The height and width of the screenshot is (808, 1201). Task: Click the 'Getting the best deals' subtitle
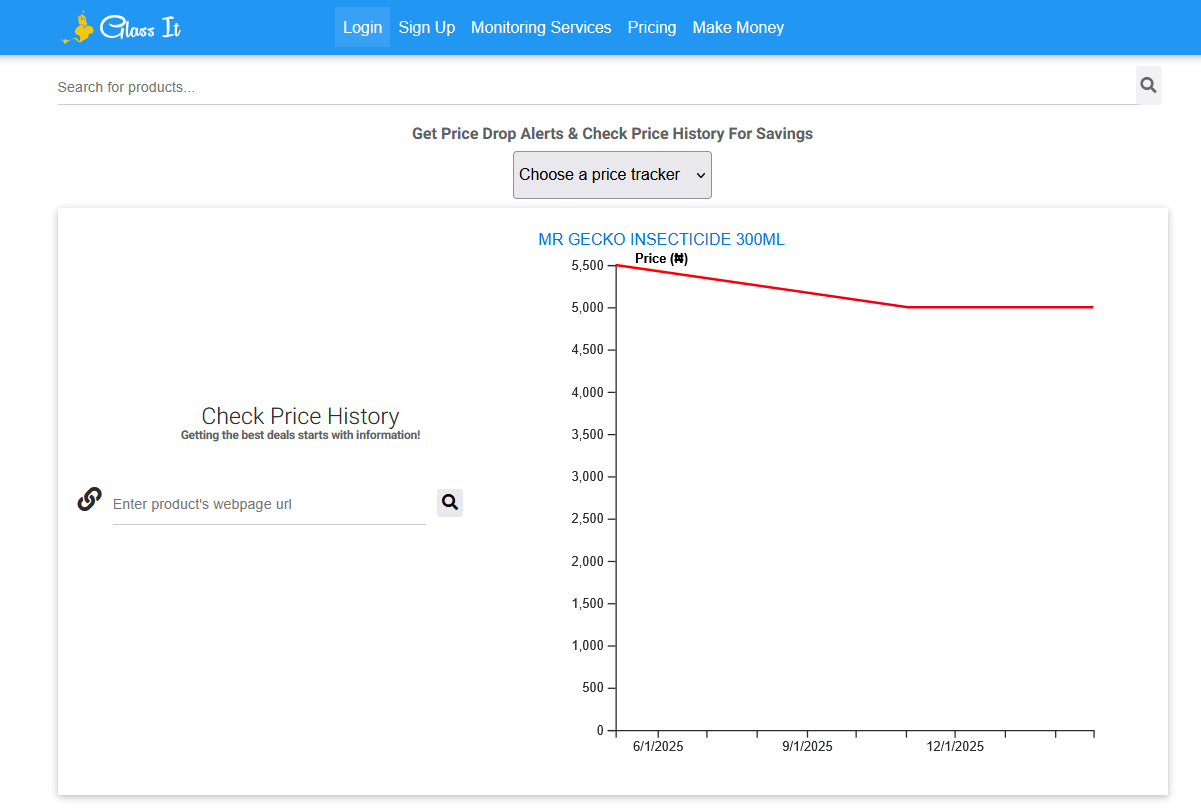300,435
